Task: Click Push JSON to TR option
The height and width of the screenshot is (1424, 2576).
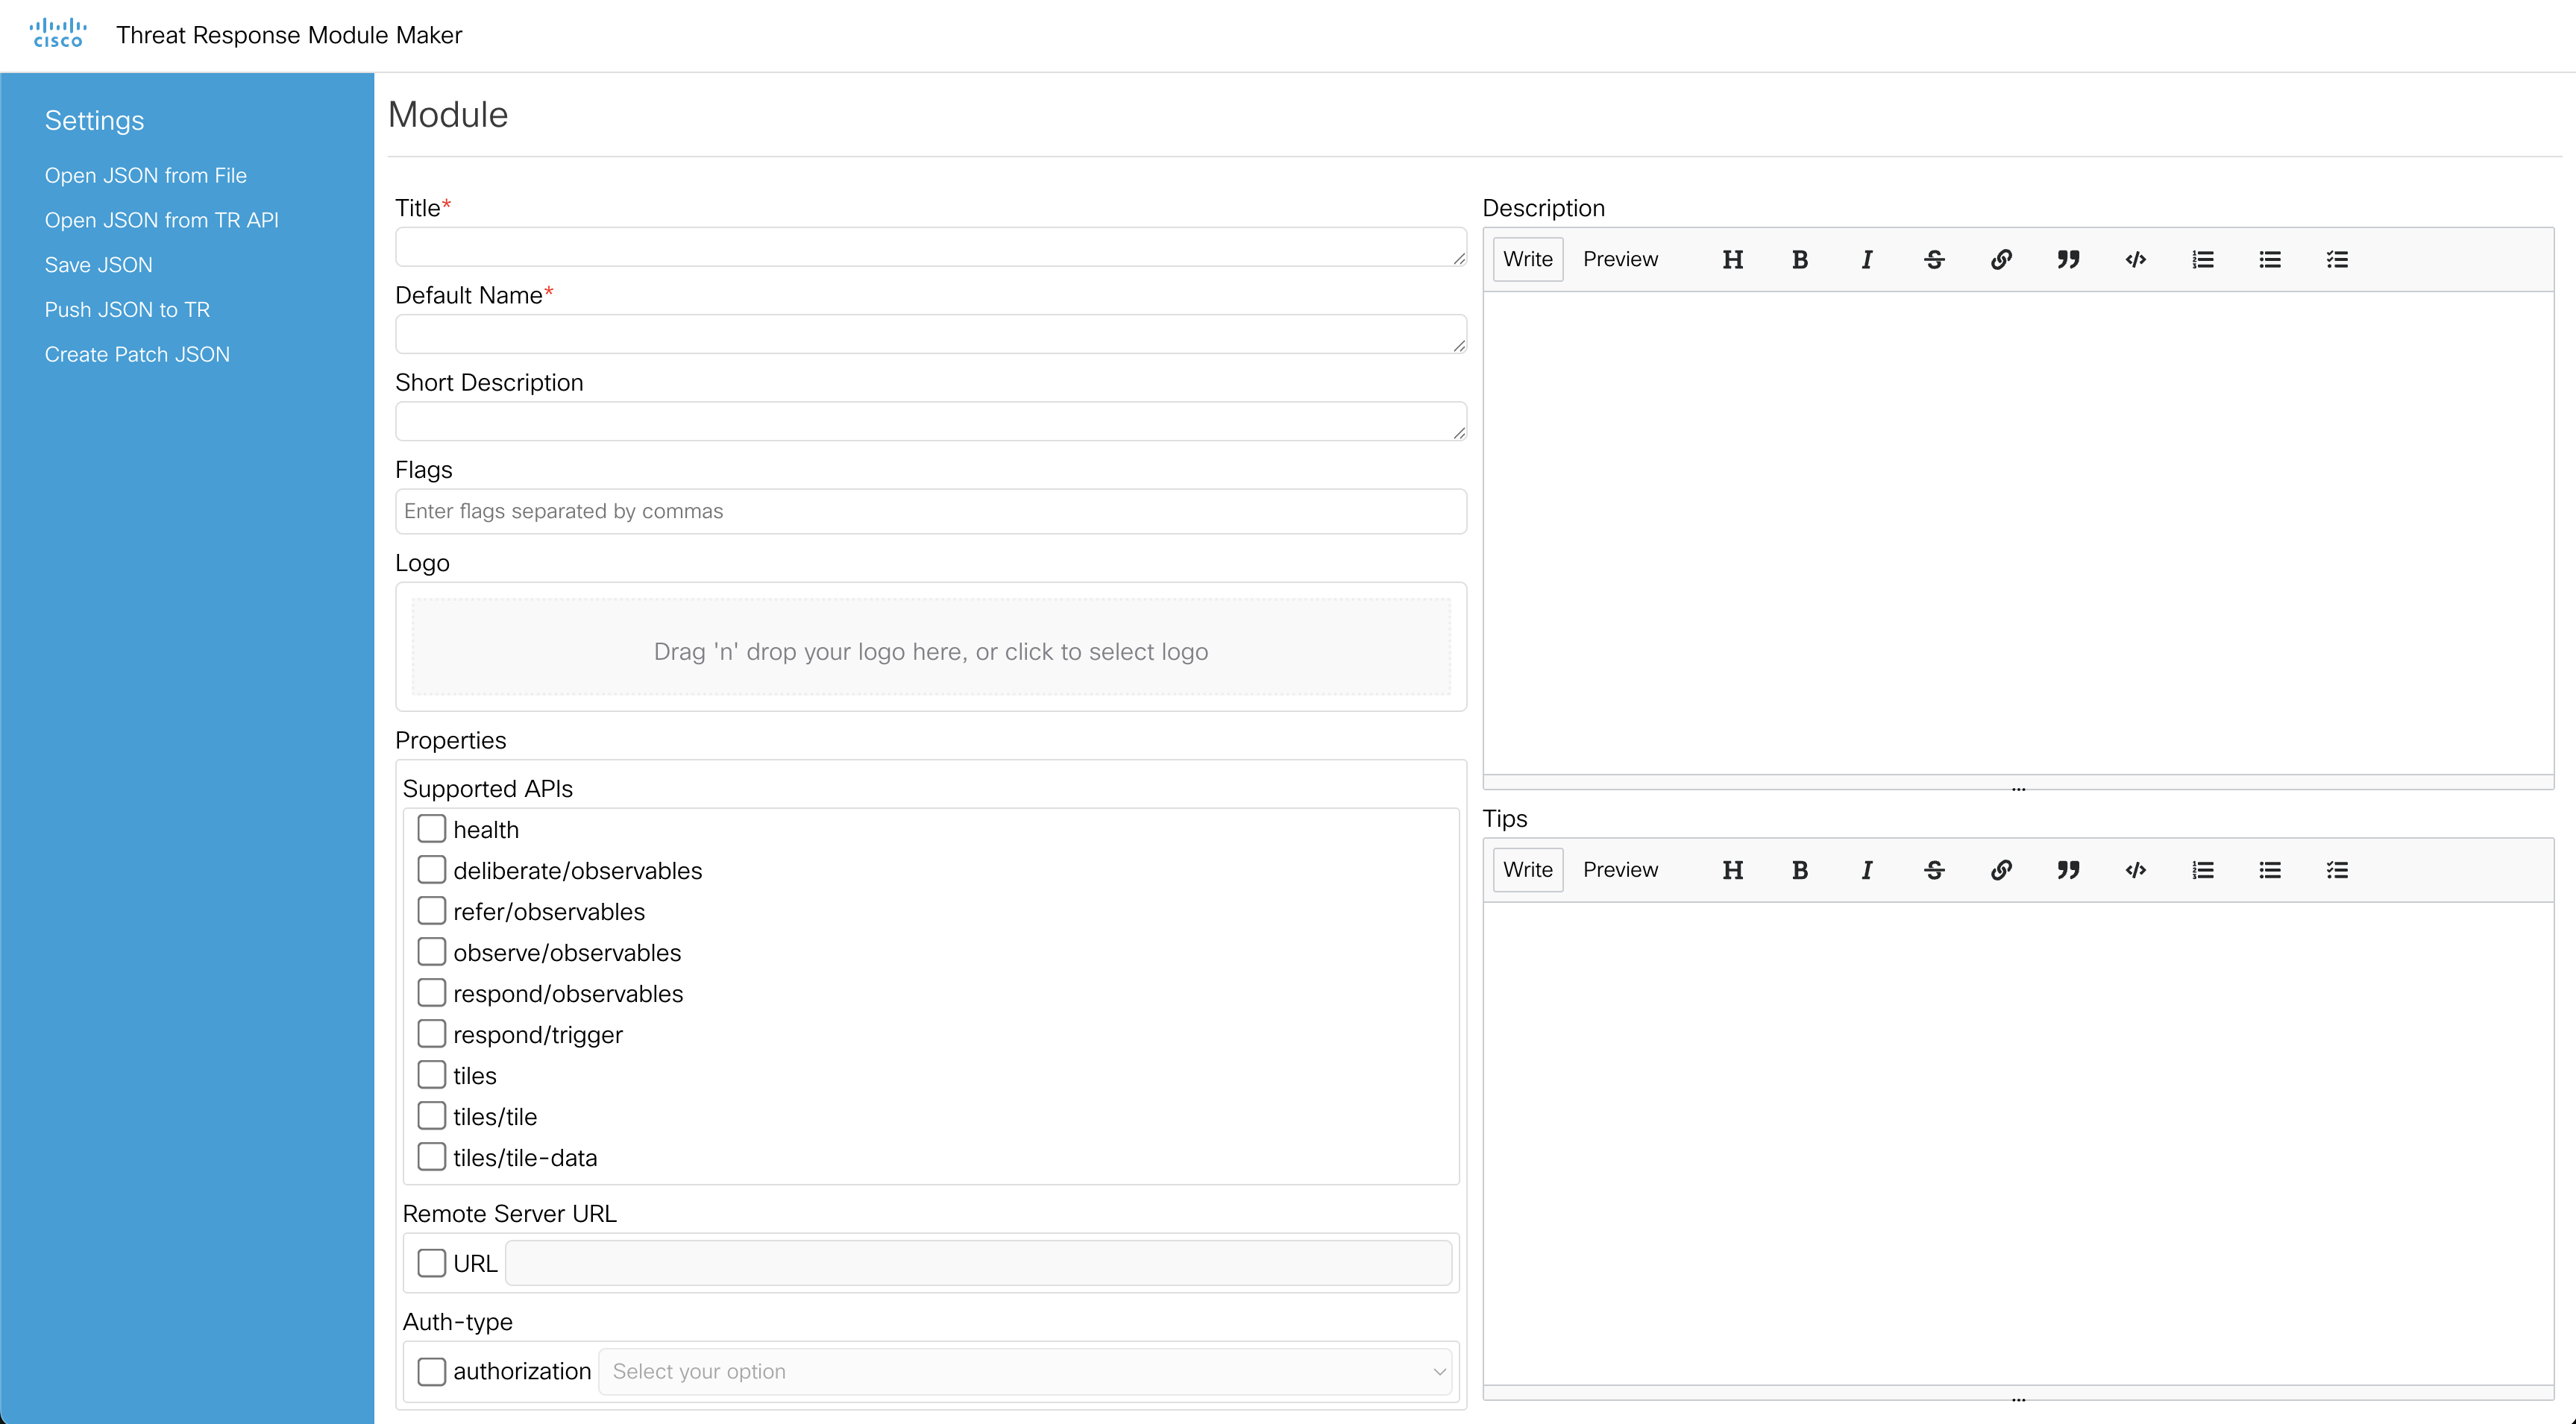Action: [127, 309]
